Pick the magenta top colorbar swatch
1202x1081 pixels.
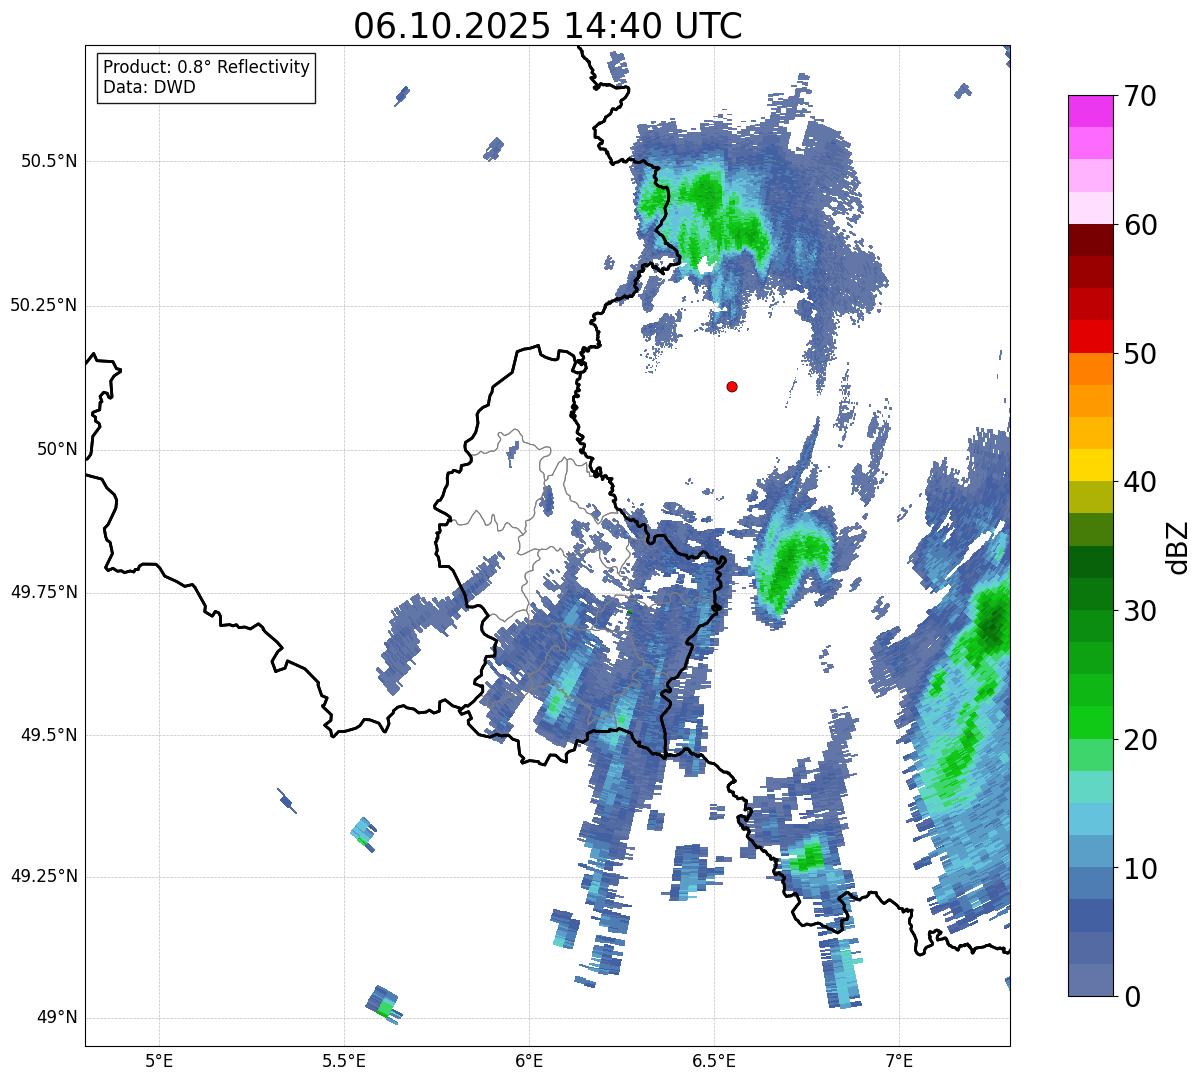(1090, 111)
